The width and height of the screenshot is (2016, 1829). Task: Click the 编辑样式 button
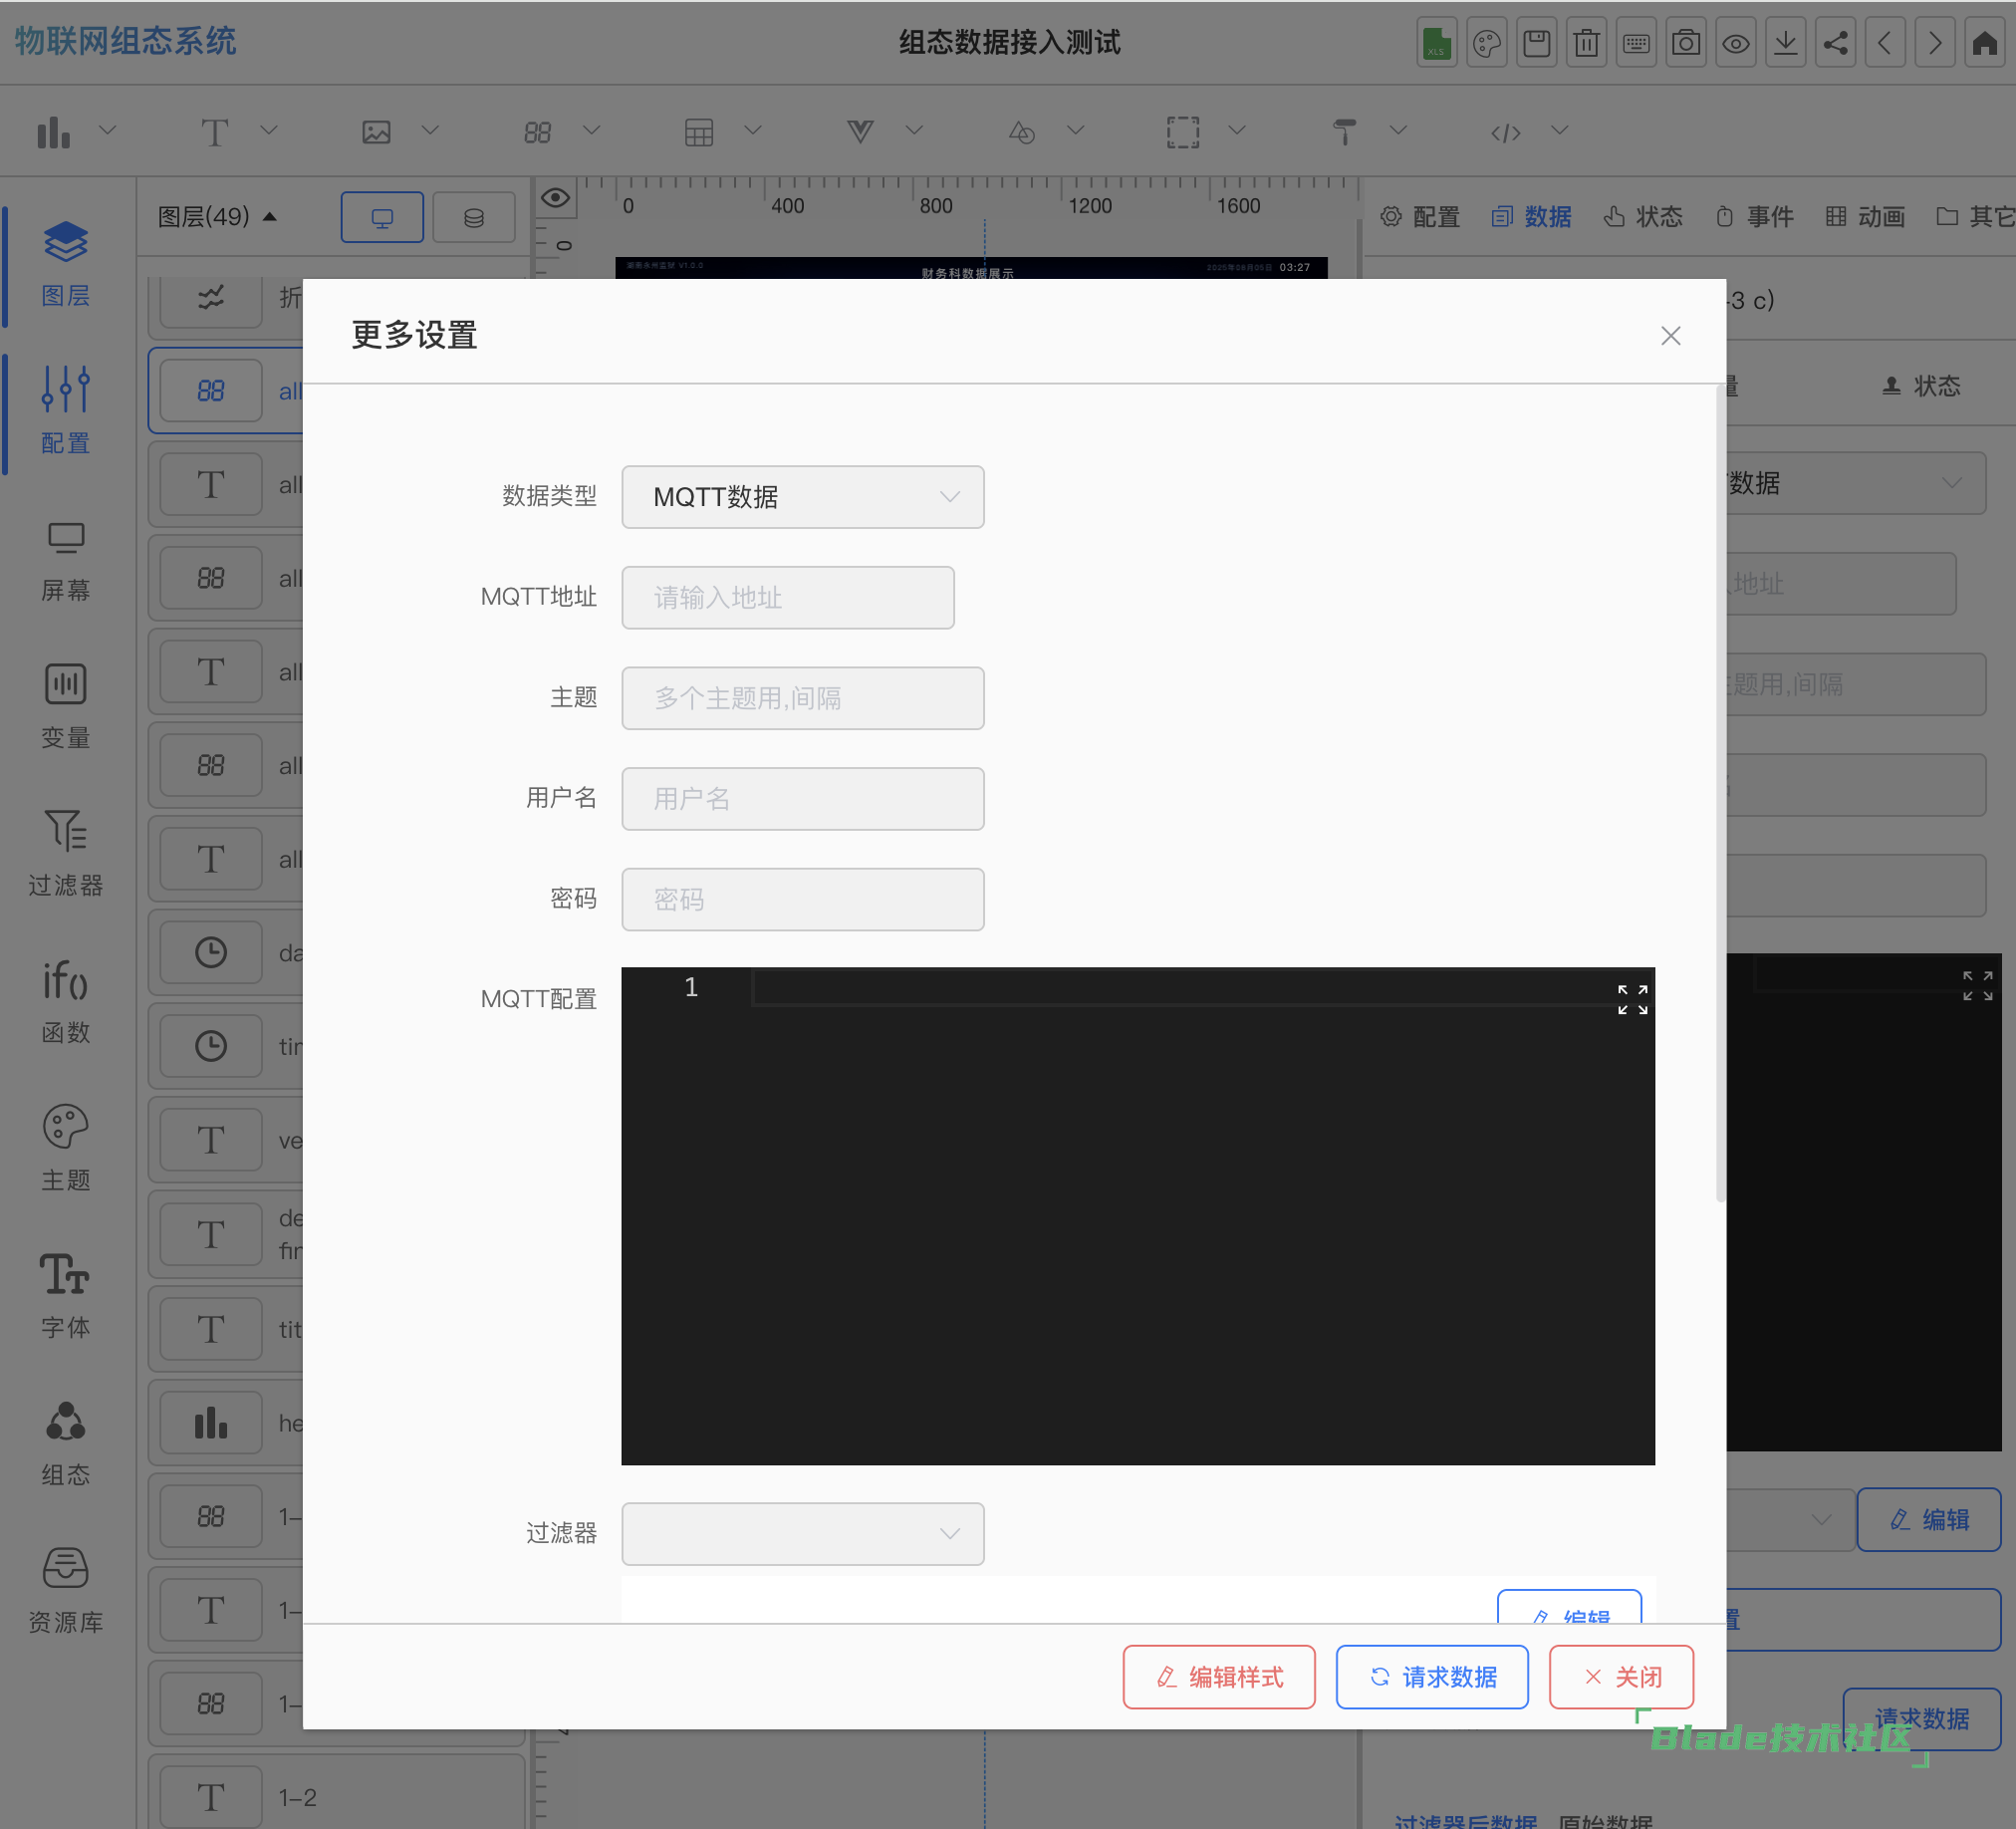(x=1219, y=1677)
